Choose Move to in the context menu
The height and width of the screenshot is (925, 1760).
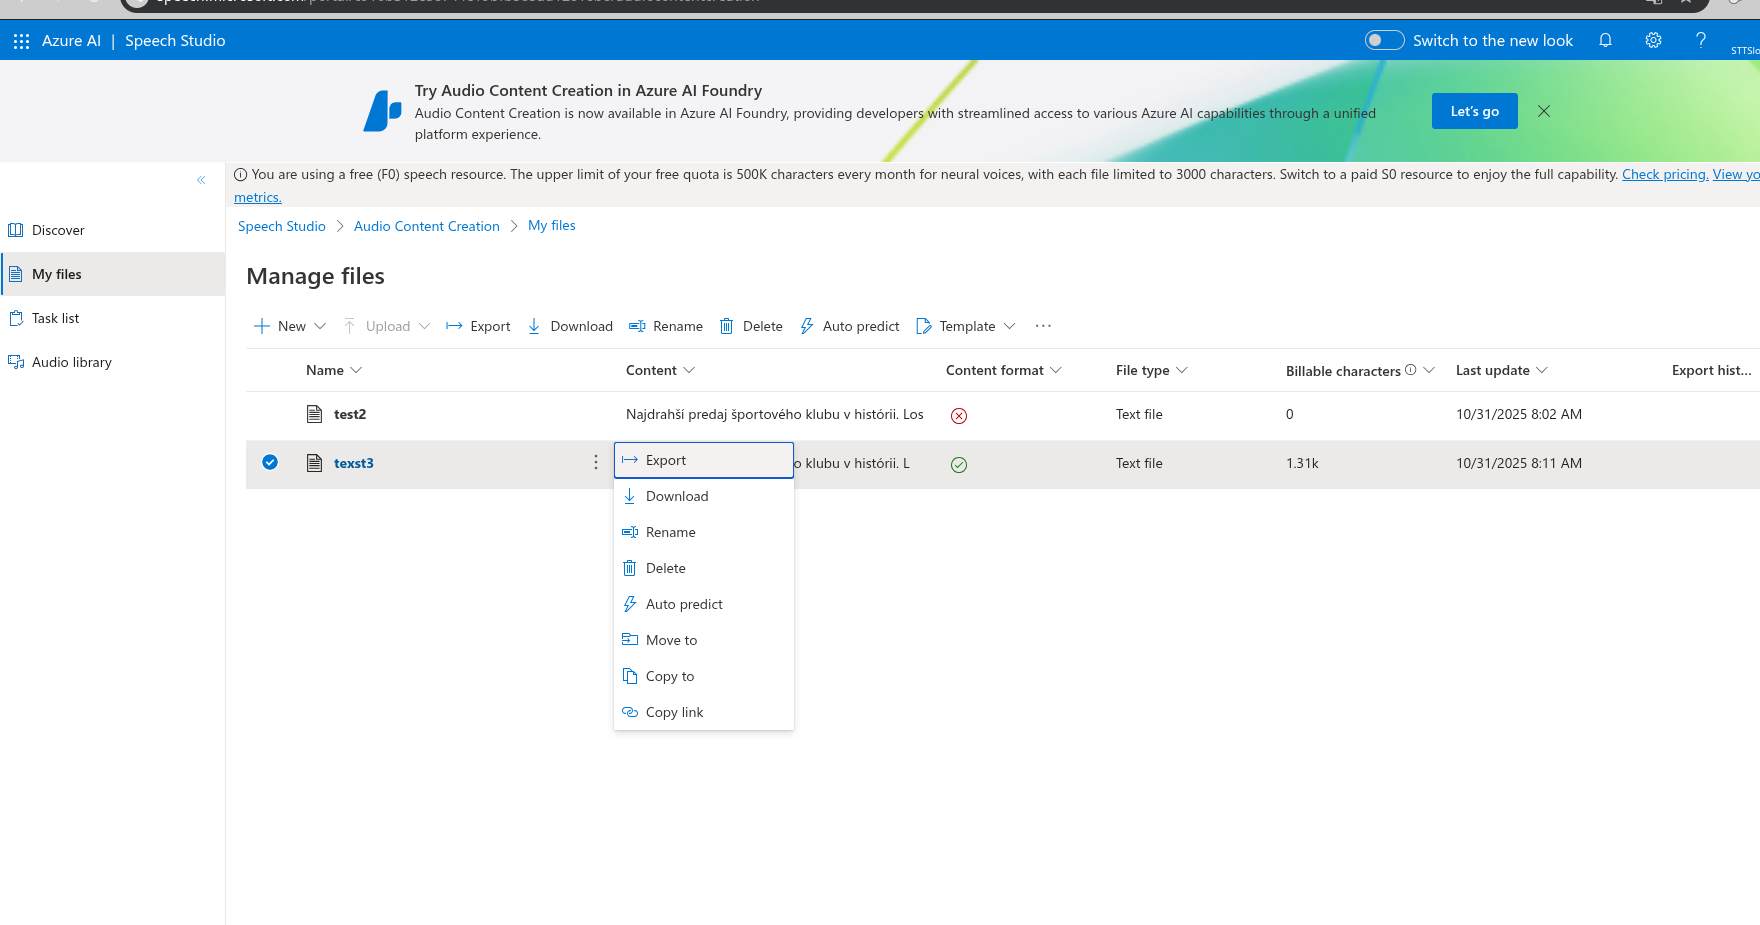pos(671,640)
